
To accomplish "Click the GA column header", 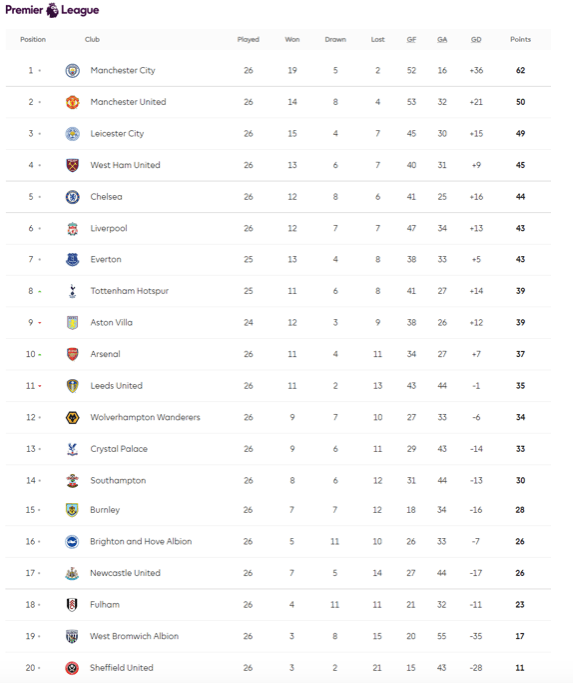I will tap(442, 39).
